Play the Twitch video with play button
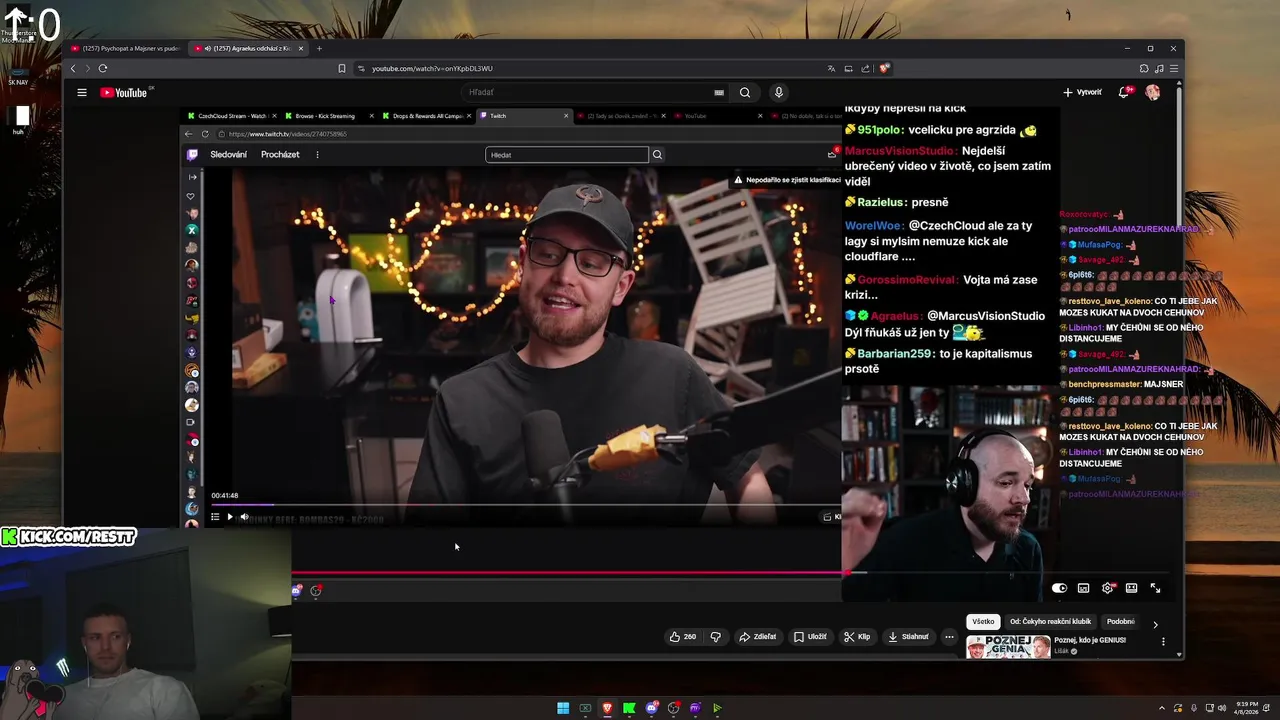1280x720 pixels. tap(229, 517)
